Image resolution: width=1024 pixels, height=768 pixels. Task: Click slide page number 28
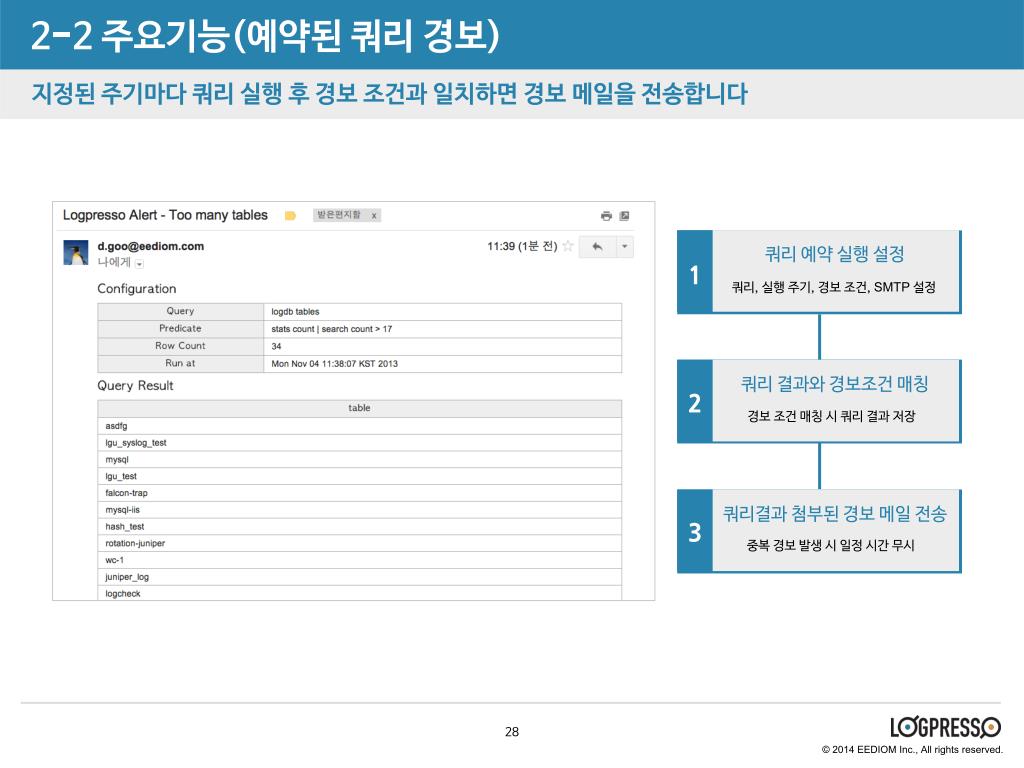click(512, 731)
